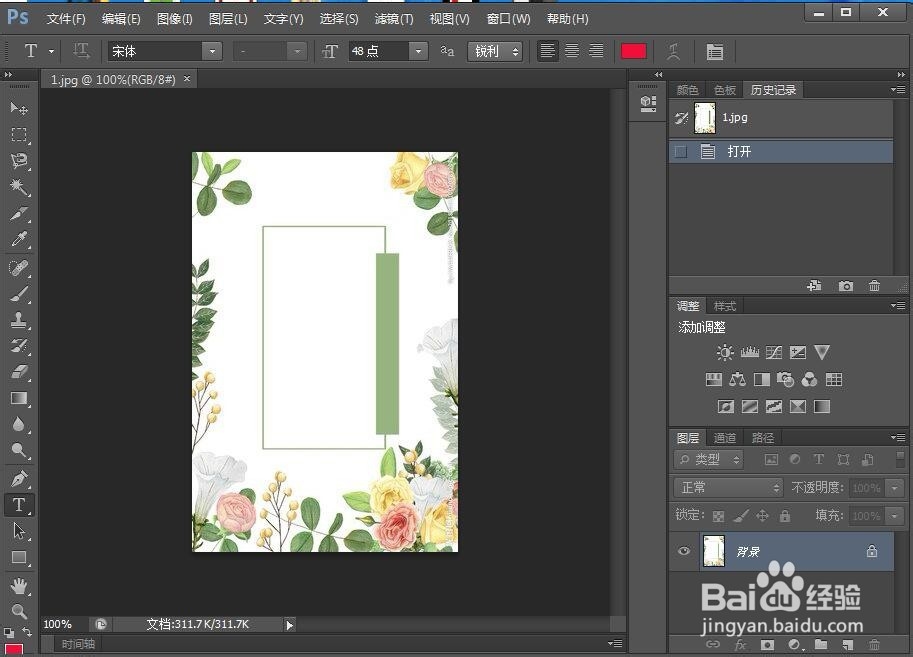Open the font family dropdown 宋体

point(212,51)
